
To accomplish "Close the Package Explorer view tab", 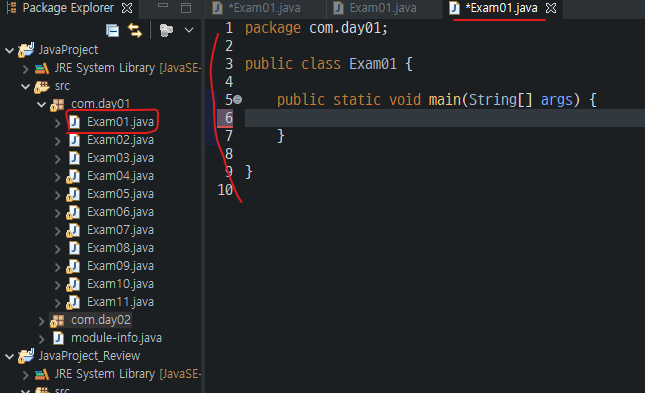I will point(127,8).
